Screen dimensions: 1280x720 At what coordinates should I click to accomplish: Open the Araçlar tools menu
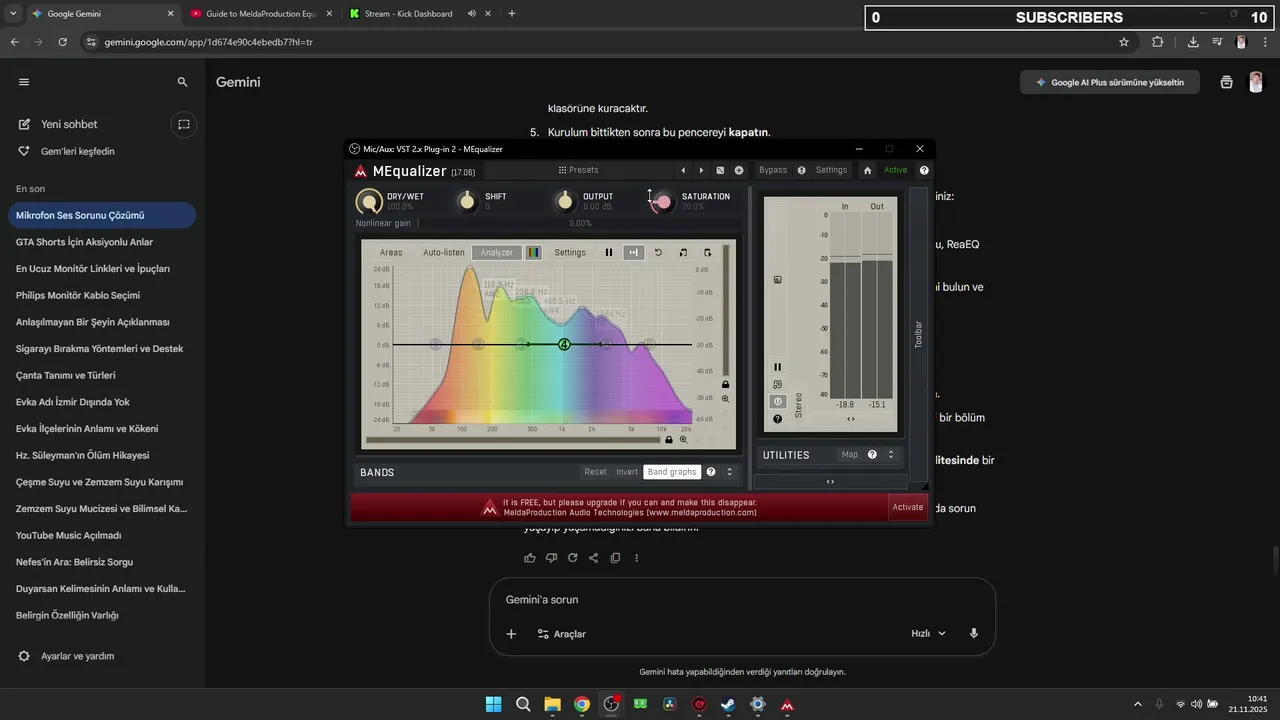tap(561, 634)
